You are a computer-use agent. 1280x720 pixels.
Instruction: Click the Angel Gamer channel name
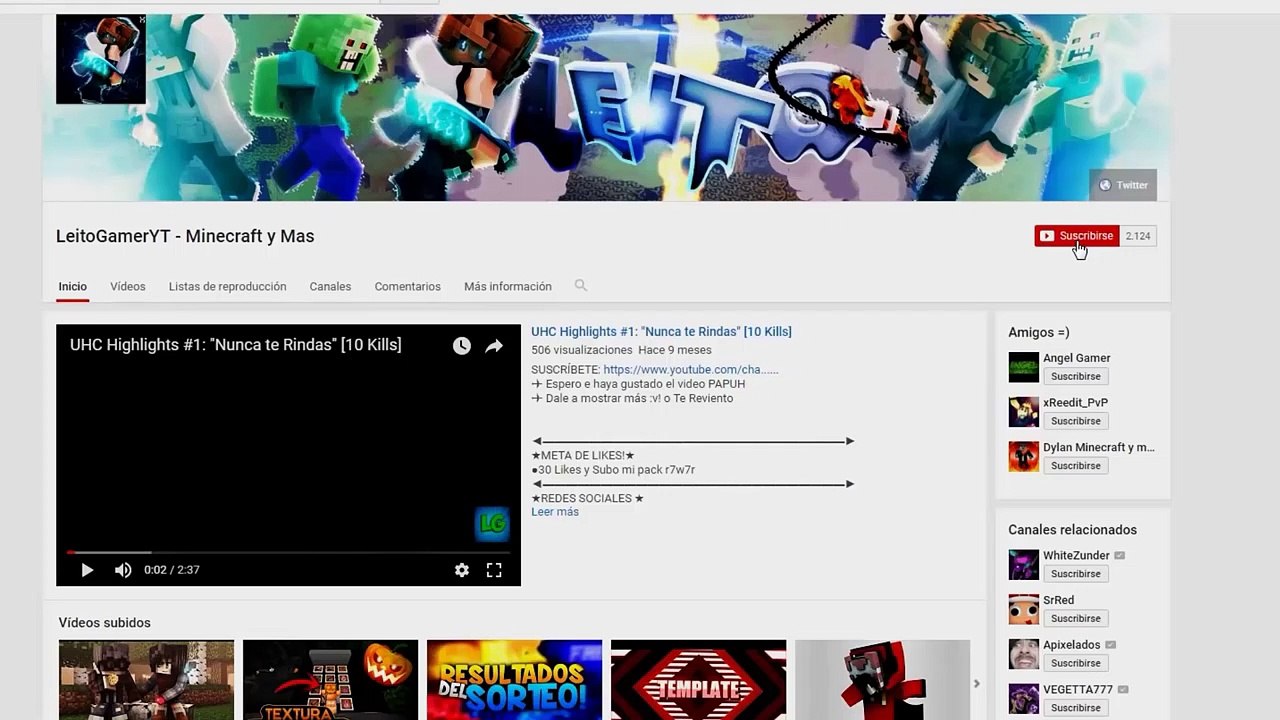[x=1076, y=358]
